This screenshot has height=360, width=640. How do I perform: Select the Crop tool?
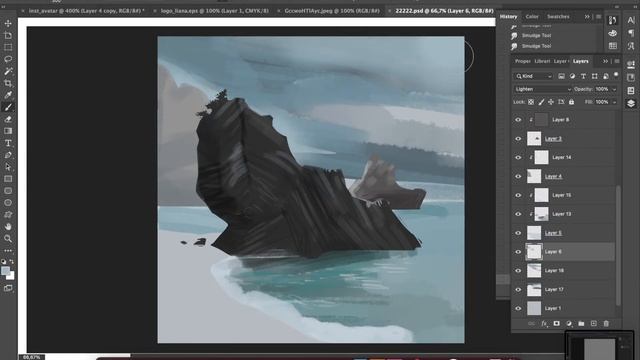pos(8,83)
